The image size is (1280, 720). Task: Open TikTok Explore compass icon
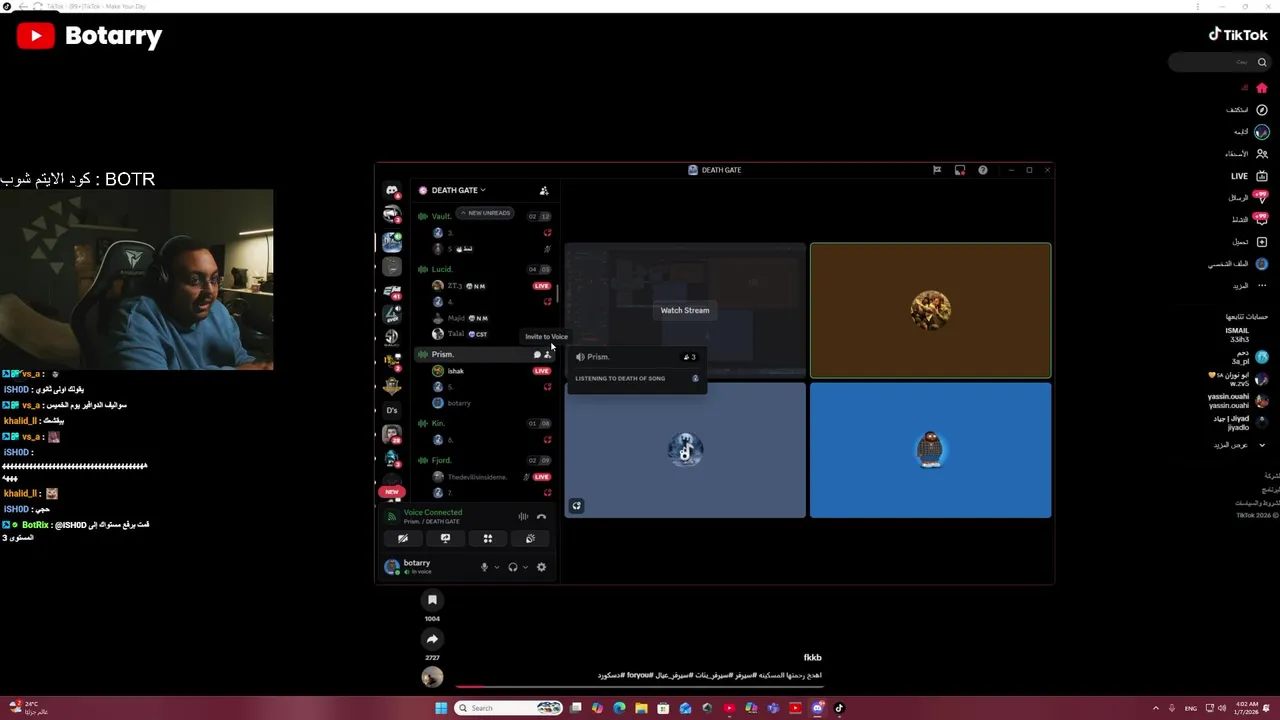1262,110
